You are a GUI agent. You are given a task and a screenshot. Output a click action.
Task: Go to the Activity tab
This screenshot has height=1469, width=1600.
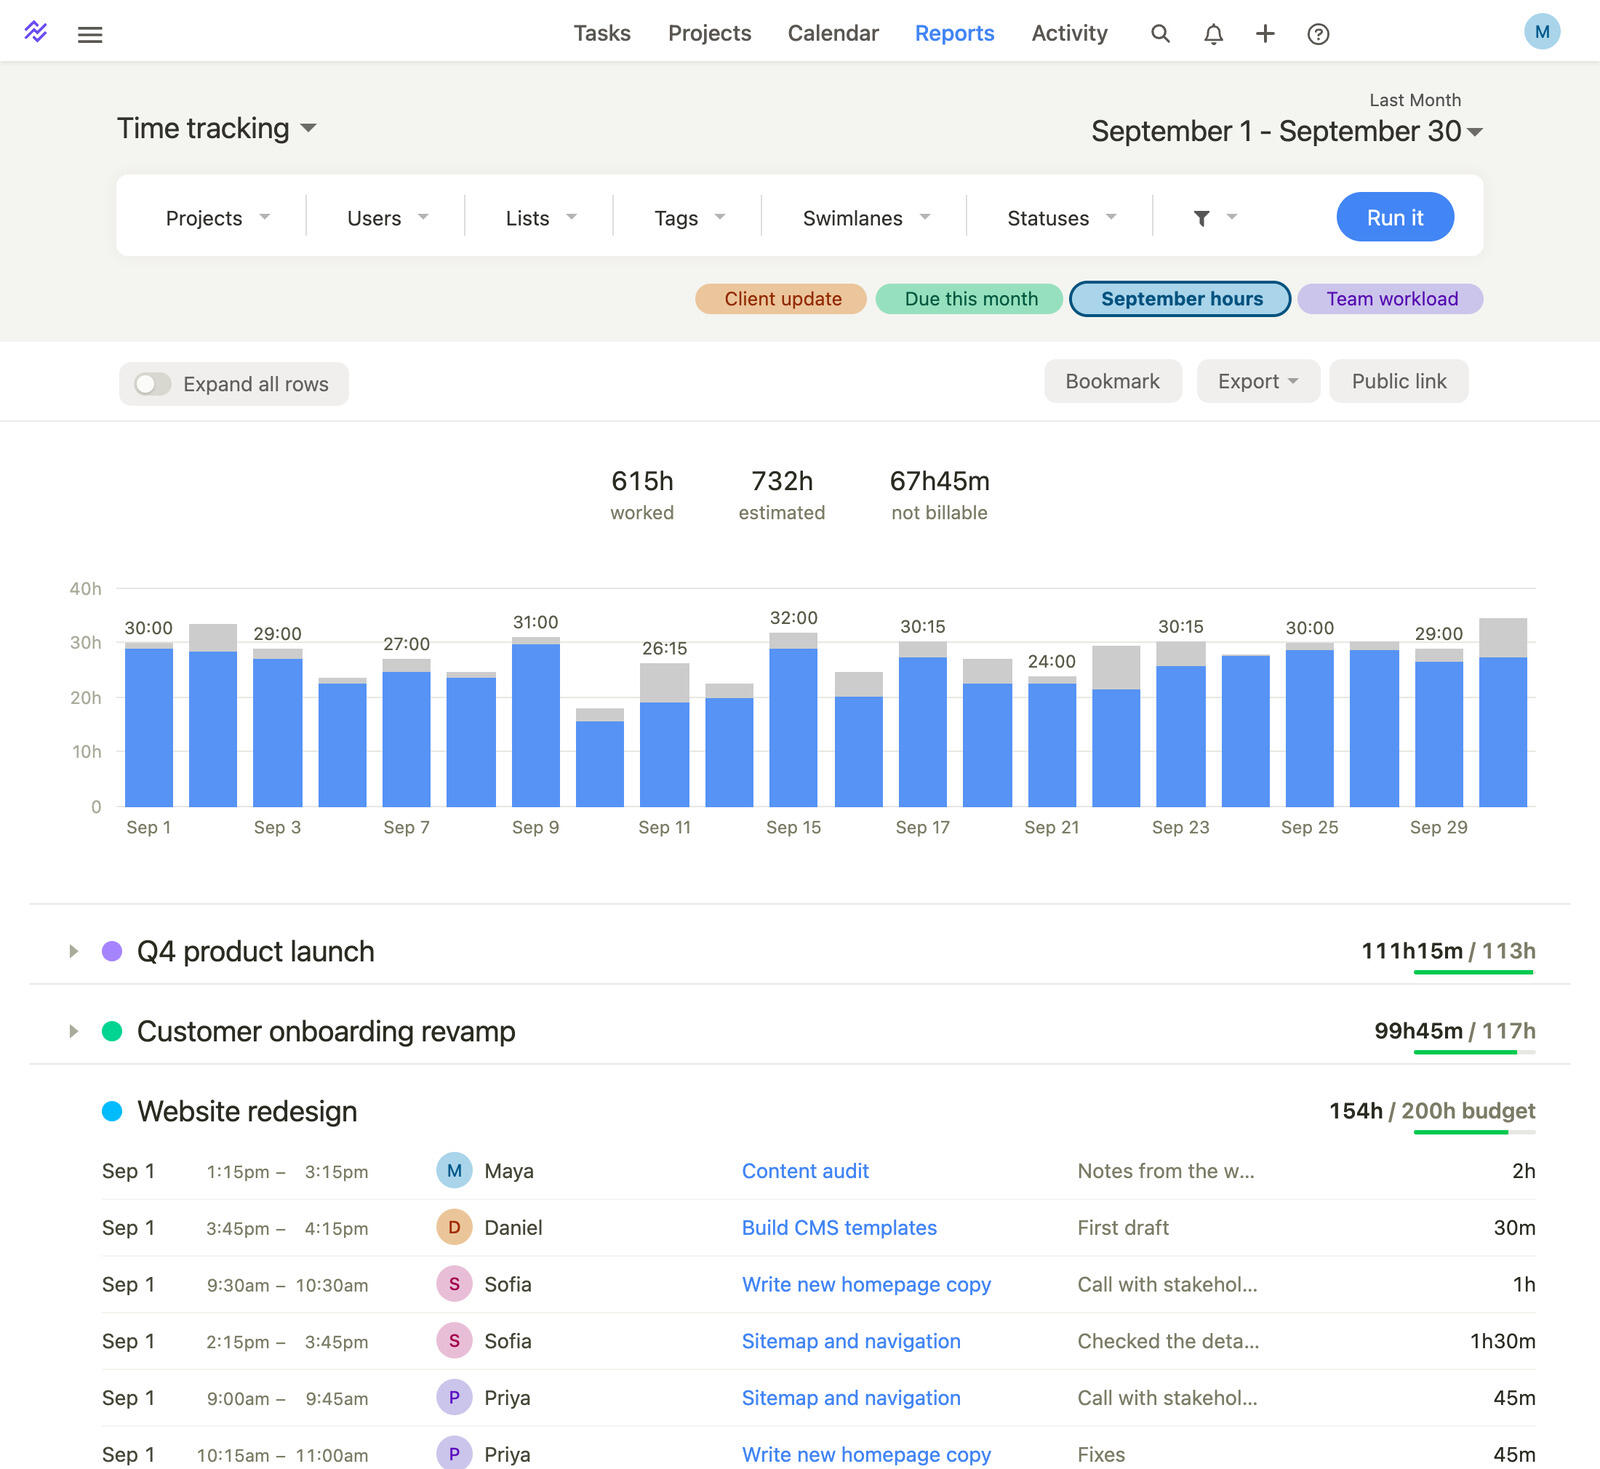1069,33
